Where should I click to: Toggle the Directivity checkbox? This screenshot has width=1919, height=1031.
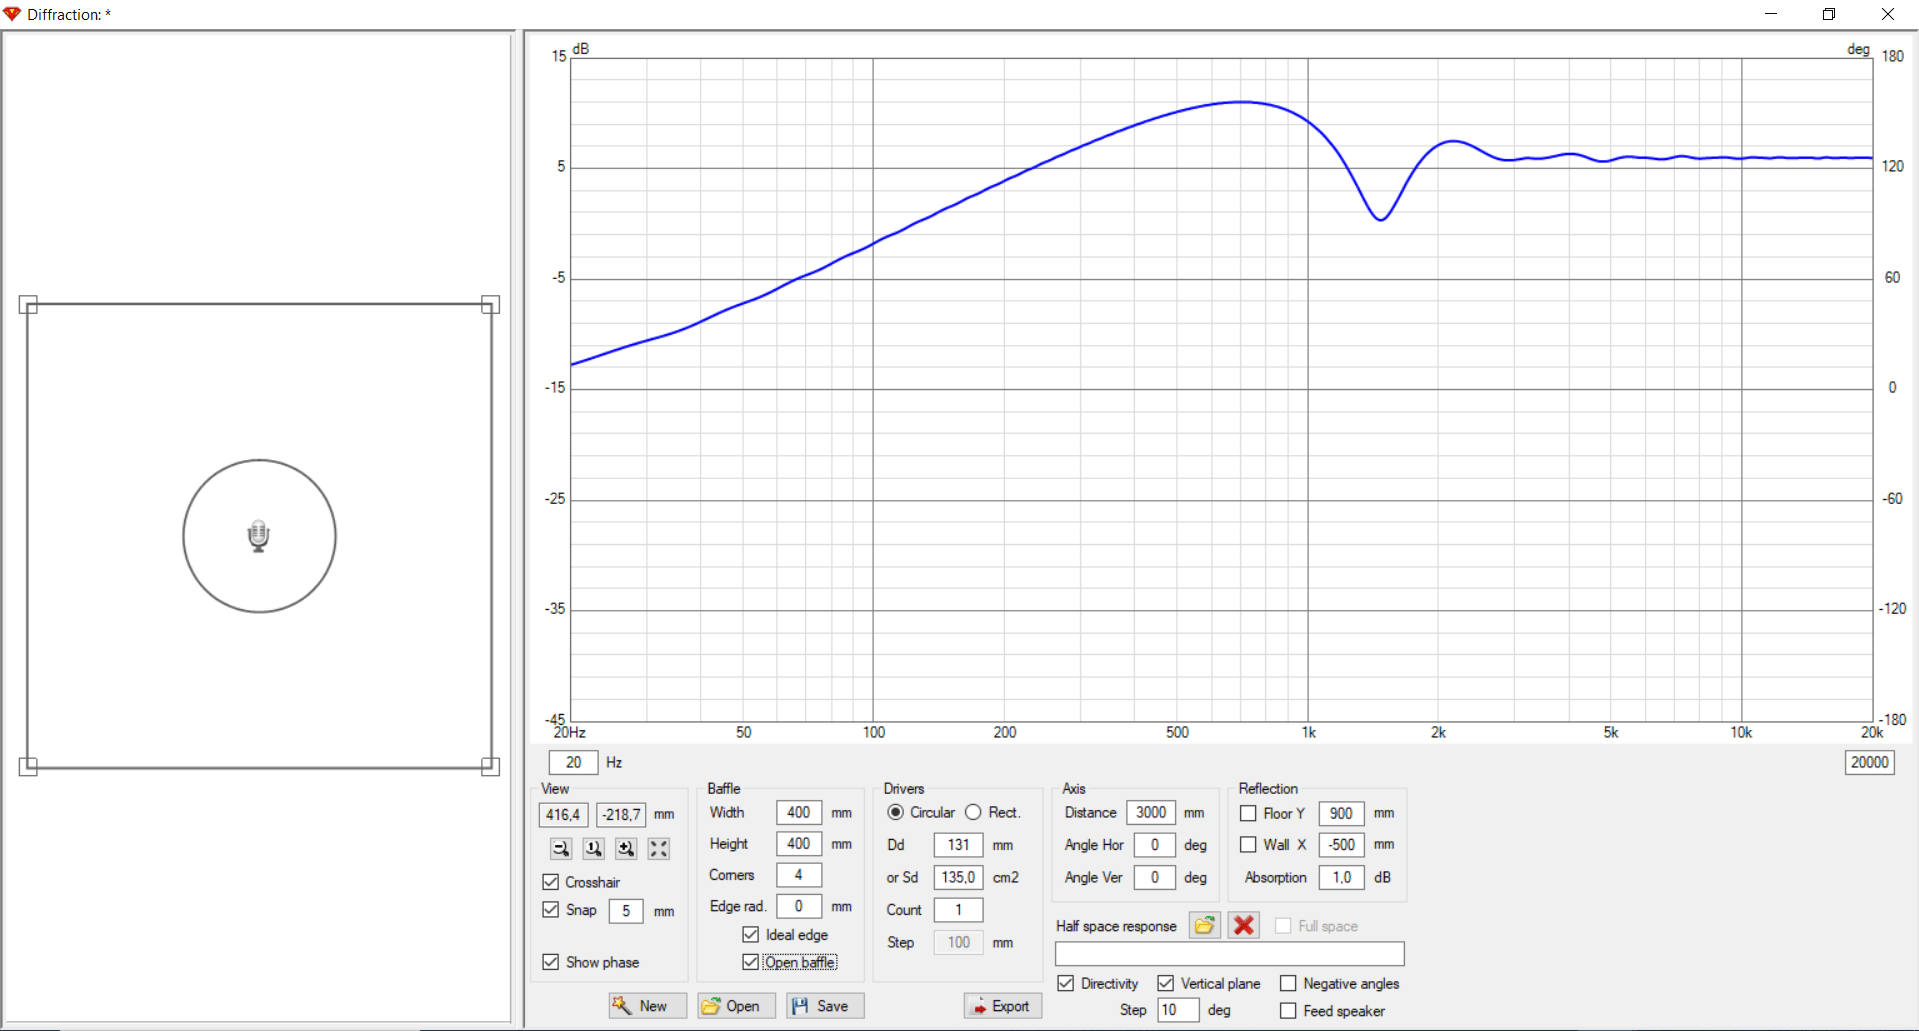(x=1066, y=984)
